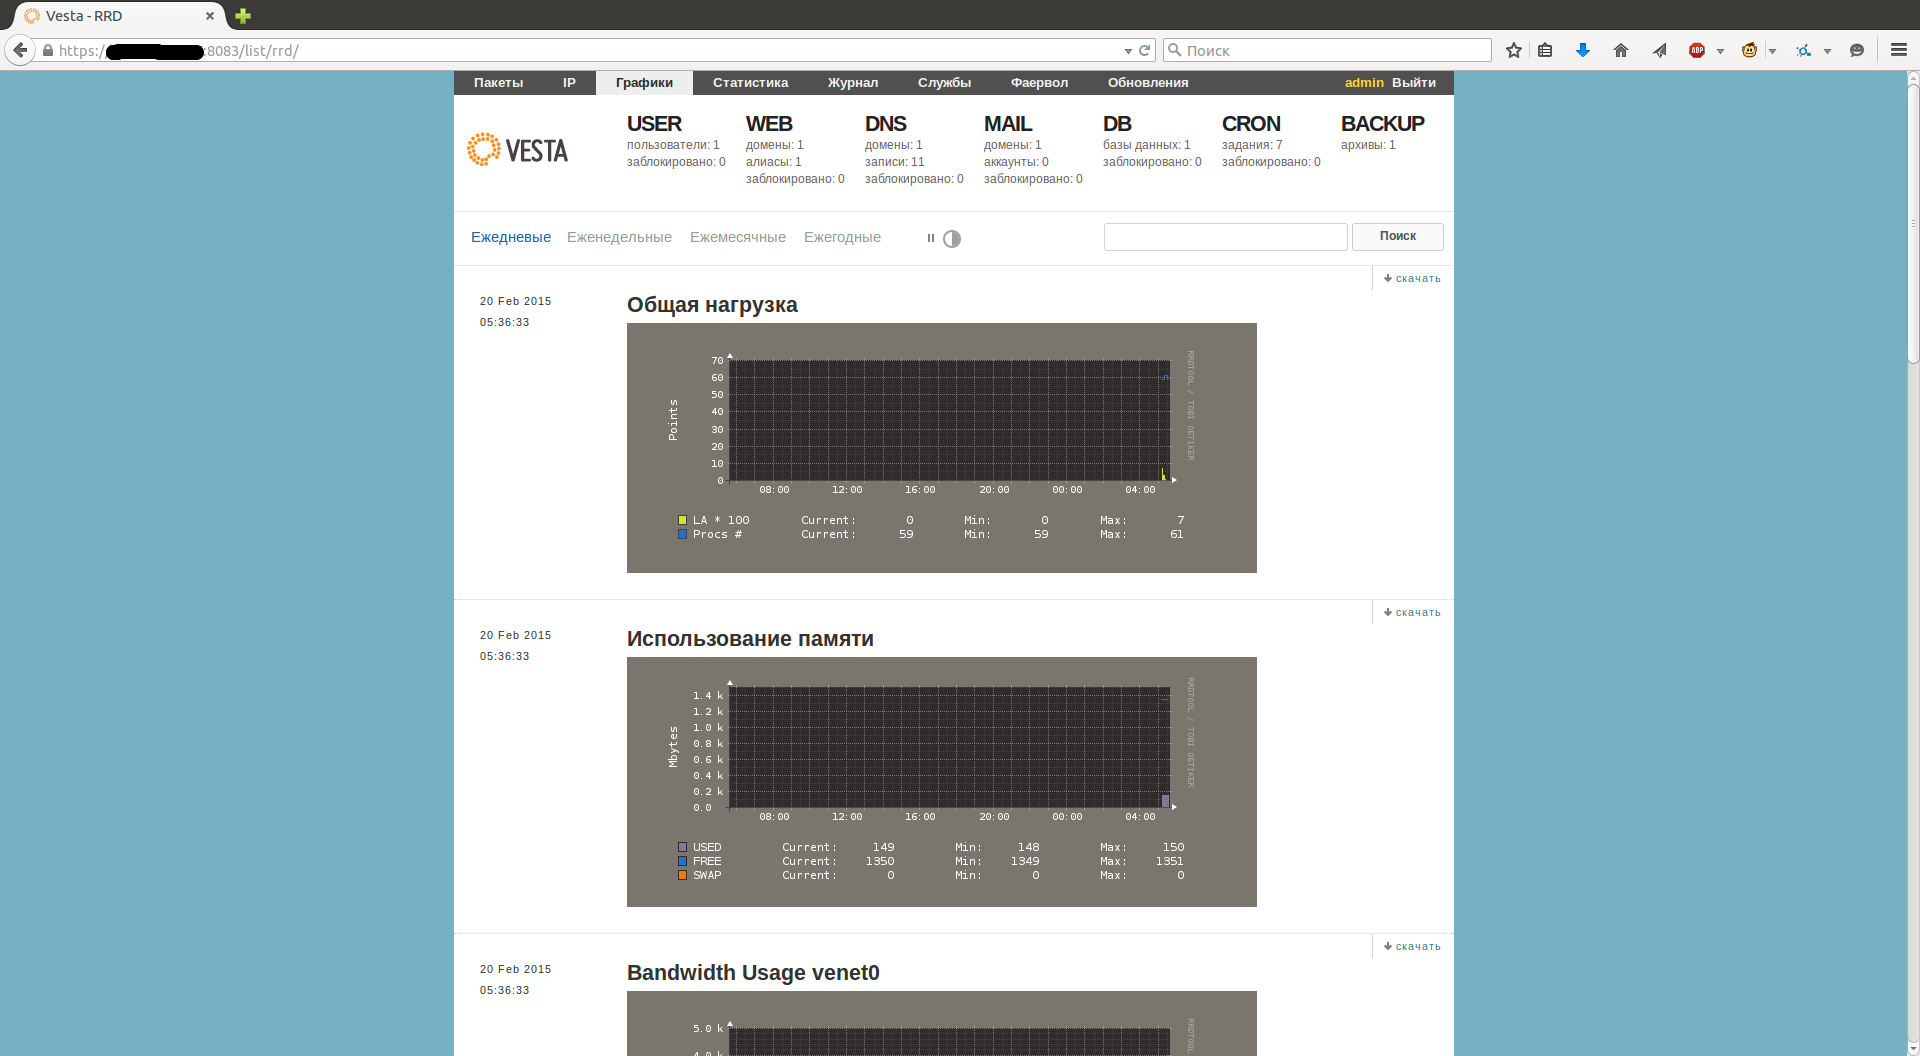The height and width of the screenshot is (1056, 1920).
Task: Open the MAIL section
Action: 1007,124
